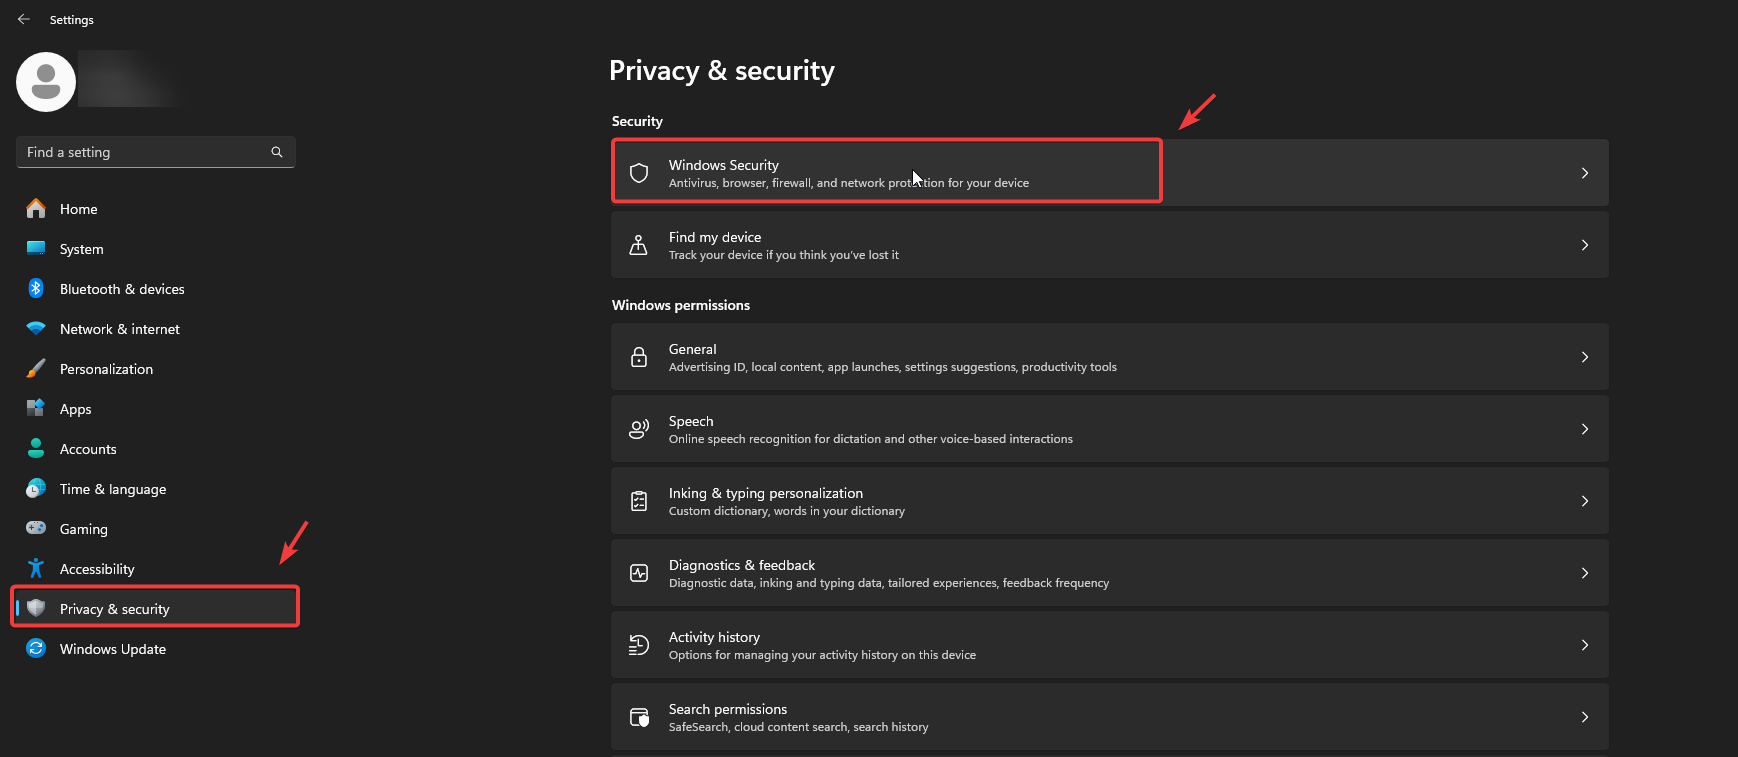
Task: Select Accounts in the sidebar
Action: [88, 449]
